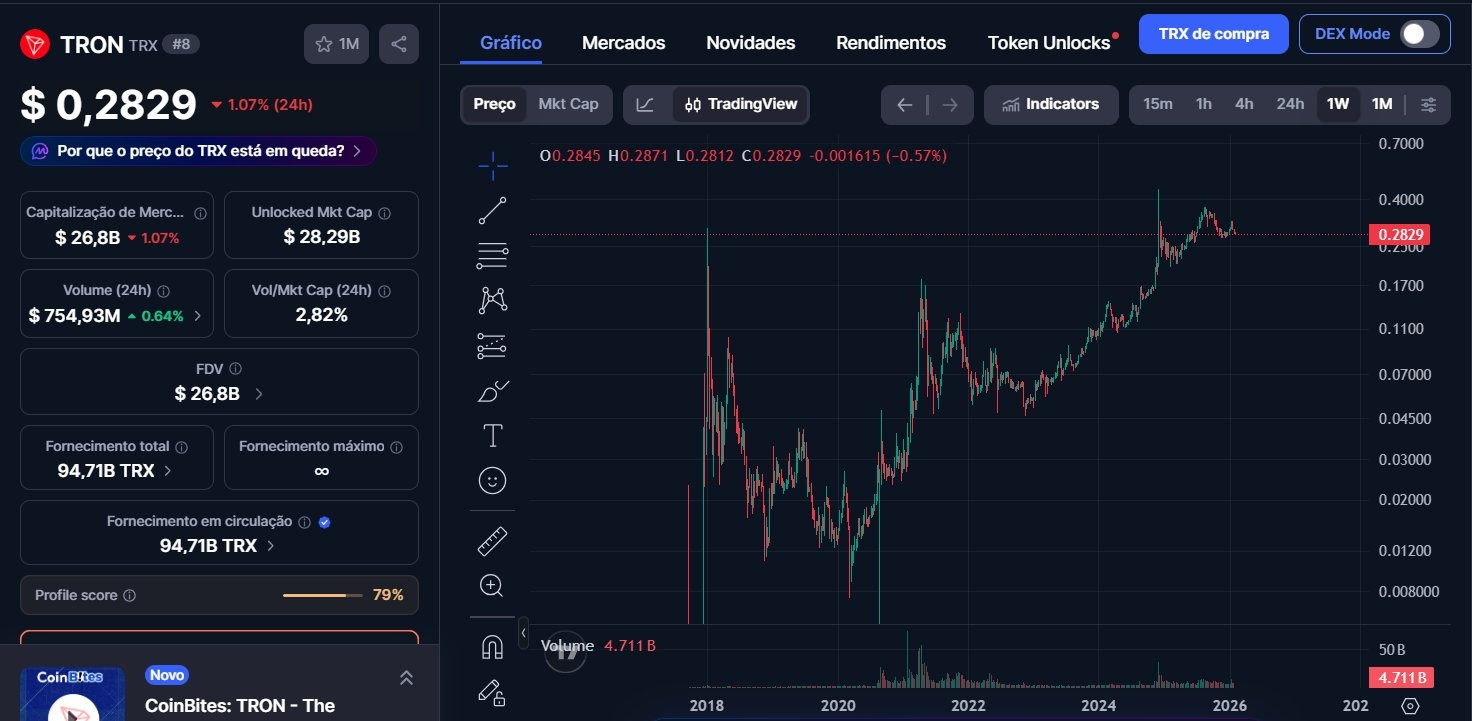Screen dimensions: 1472x721
Task: Click the verified circulating supply badge
Action: [324, 522]
